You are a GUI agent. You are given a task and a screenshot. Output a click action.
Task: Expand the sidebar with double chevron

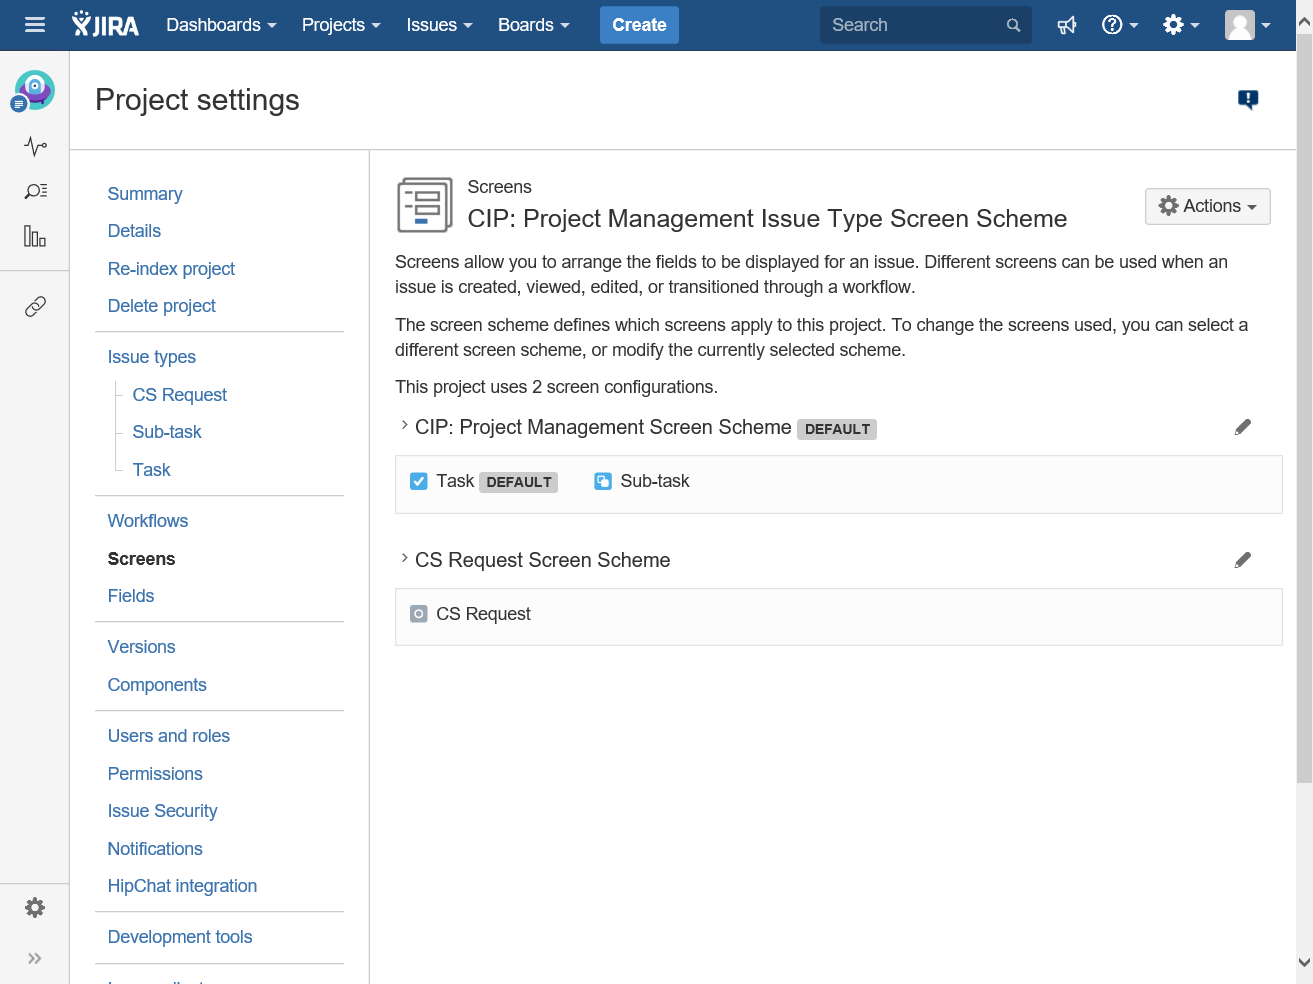(x=35, y=958)
